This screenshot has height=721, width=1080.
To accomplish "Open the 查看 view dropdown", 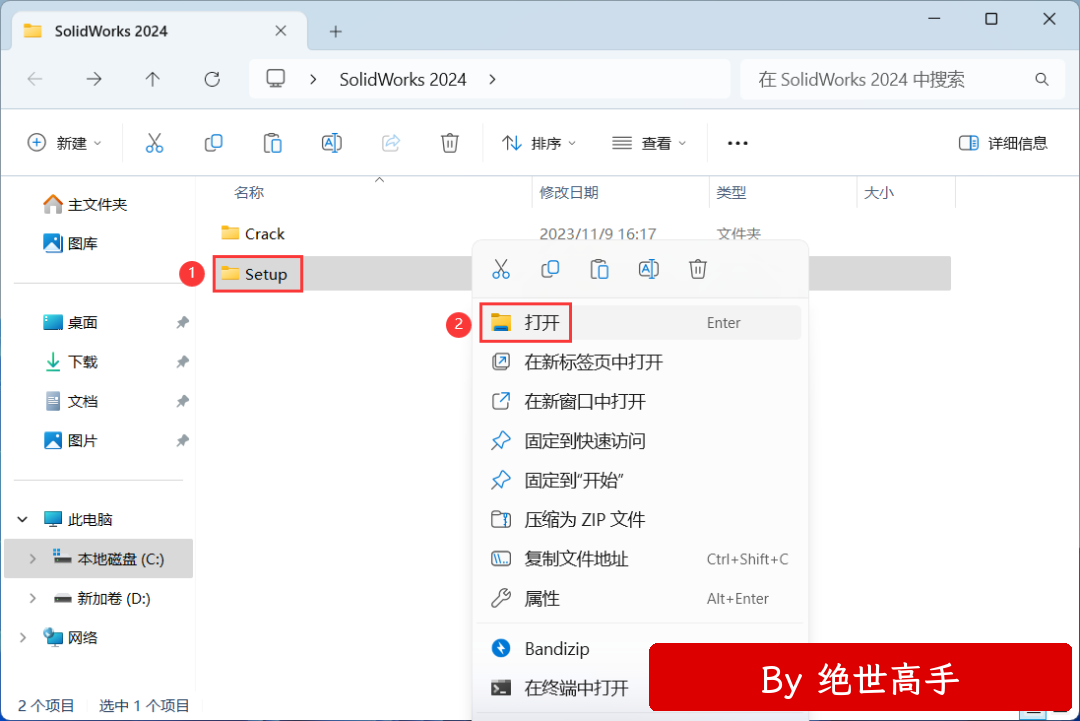I will (x=649, y=143).
